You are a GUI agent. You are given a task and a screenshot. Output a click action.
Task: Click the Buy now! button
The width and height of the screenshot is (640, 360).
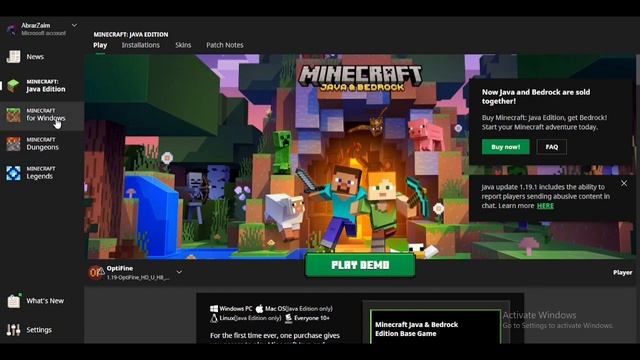(505, 147)
